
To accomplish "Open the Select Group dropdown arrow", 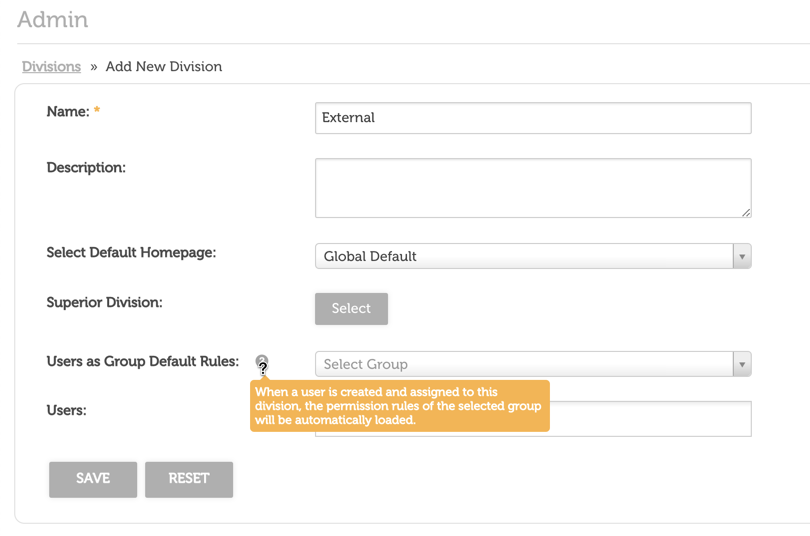I will pyautogui.click(x=741, y=365).
